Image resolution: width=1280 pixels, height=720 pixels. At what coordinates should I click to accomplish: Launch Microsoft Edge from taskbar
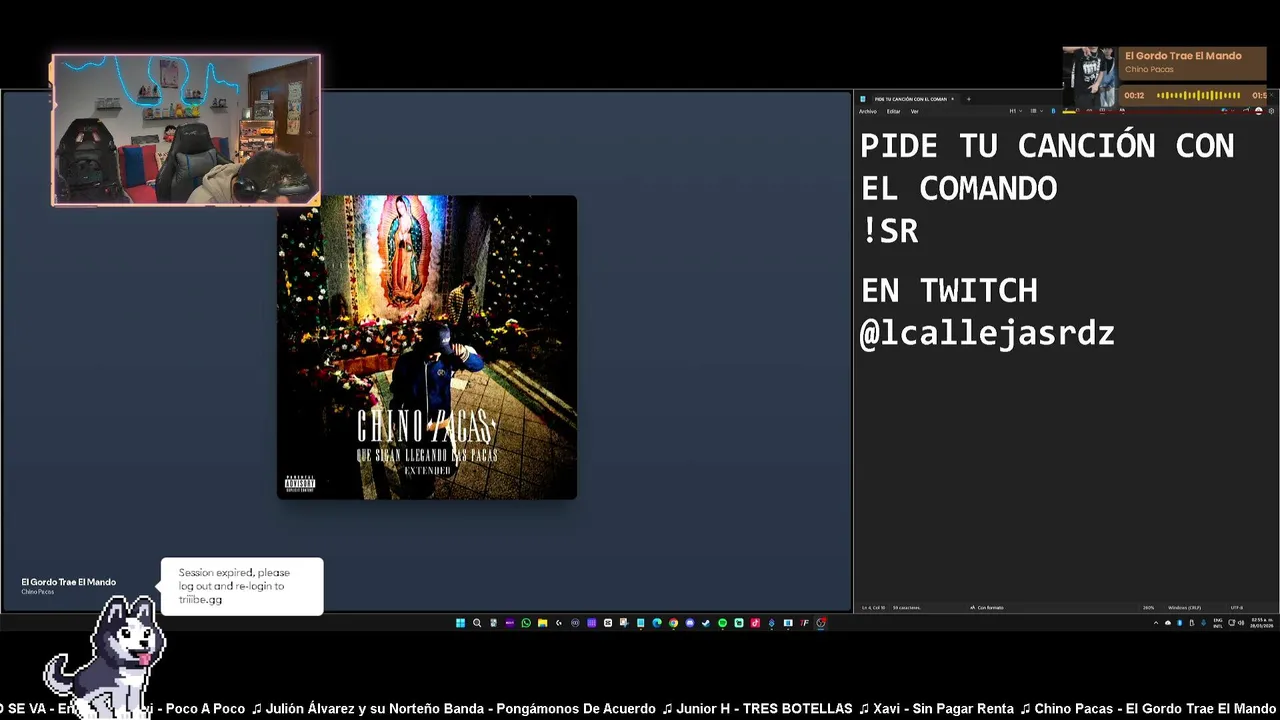click(x=656, y=623)
